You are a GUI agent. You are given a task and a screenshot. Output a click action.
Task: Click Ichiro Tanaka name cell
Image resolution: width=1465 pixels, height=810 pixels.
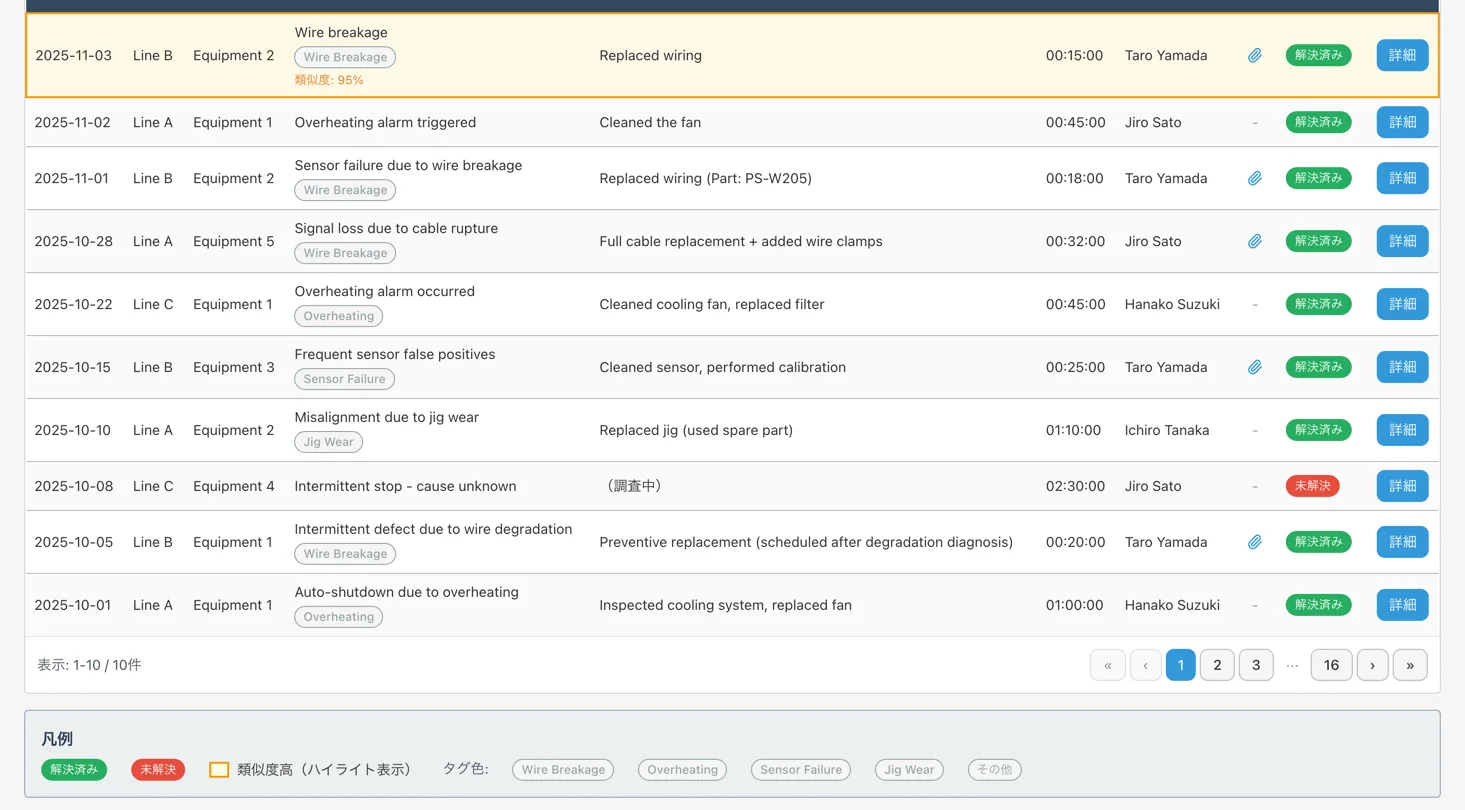1167,430
